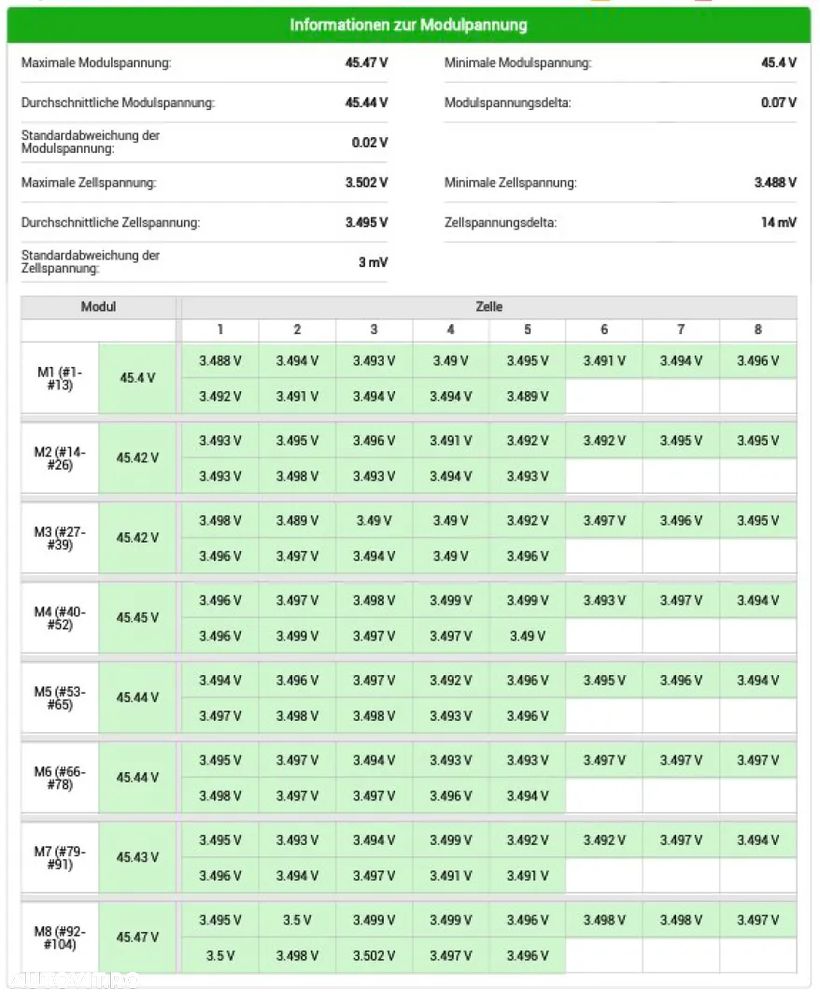820x999 pixels.
Task: Click the "Standardabweichung der Modulspannung:" label
Action: pos(90,141)
